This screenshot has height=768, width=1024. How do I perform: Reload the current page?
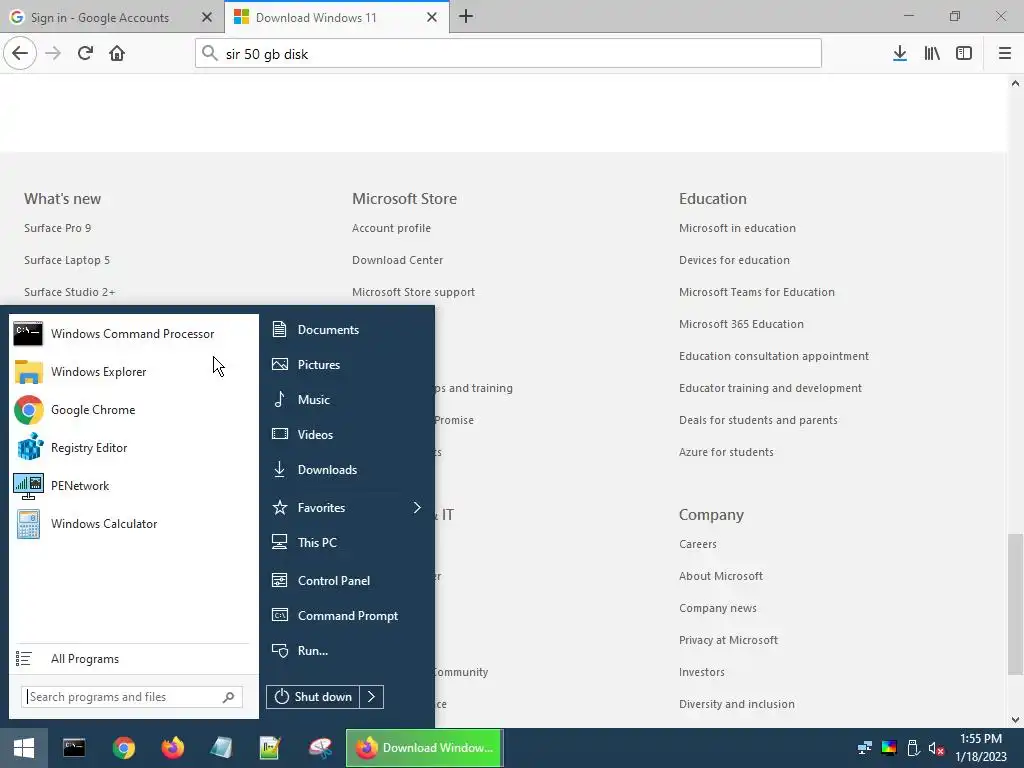pos(85,54)
